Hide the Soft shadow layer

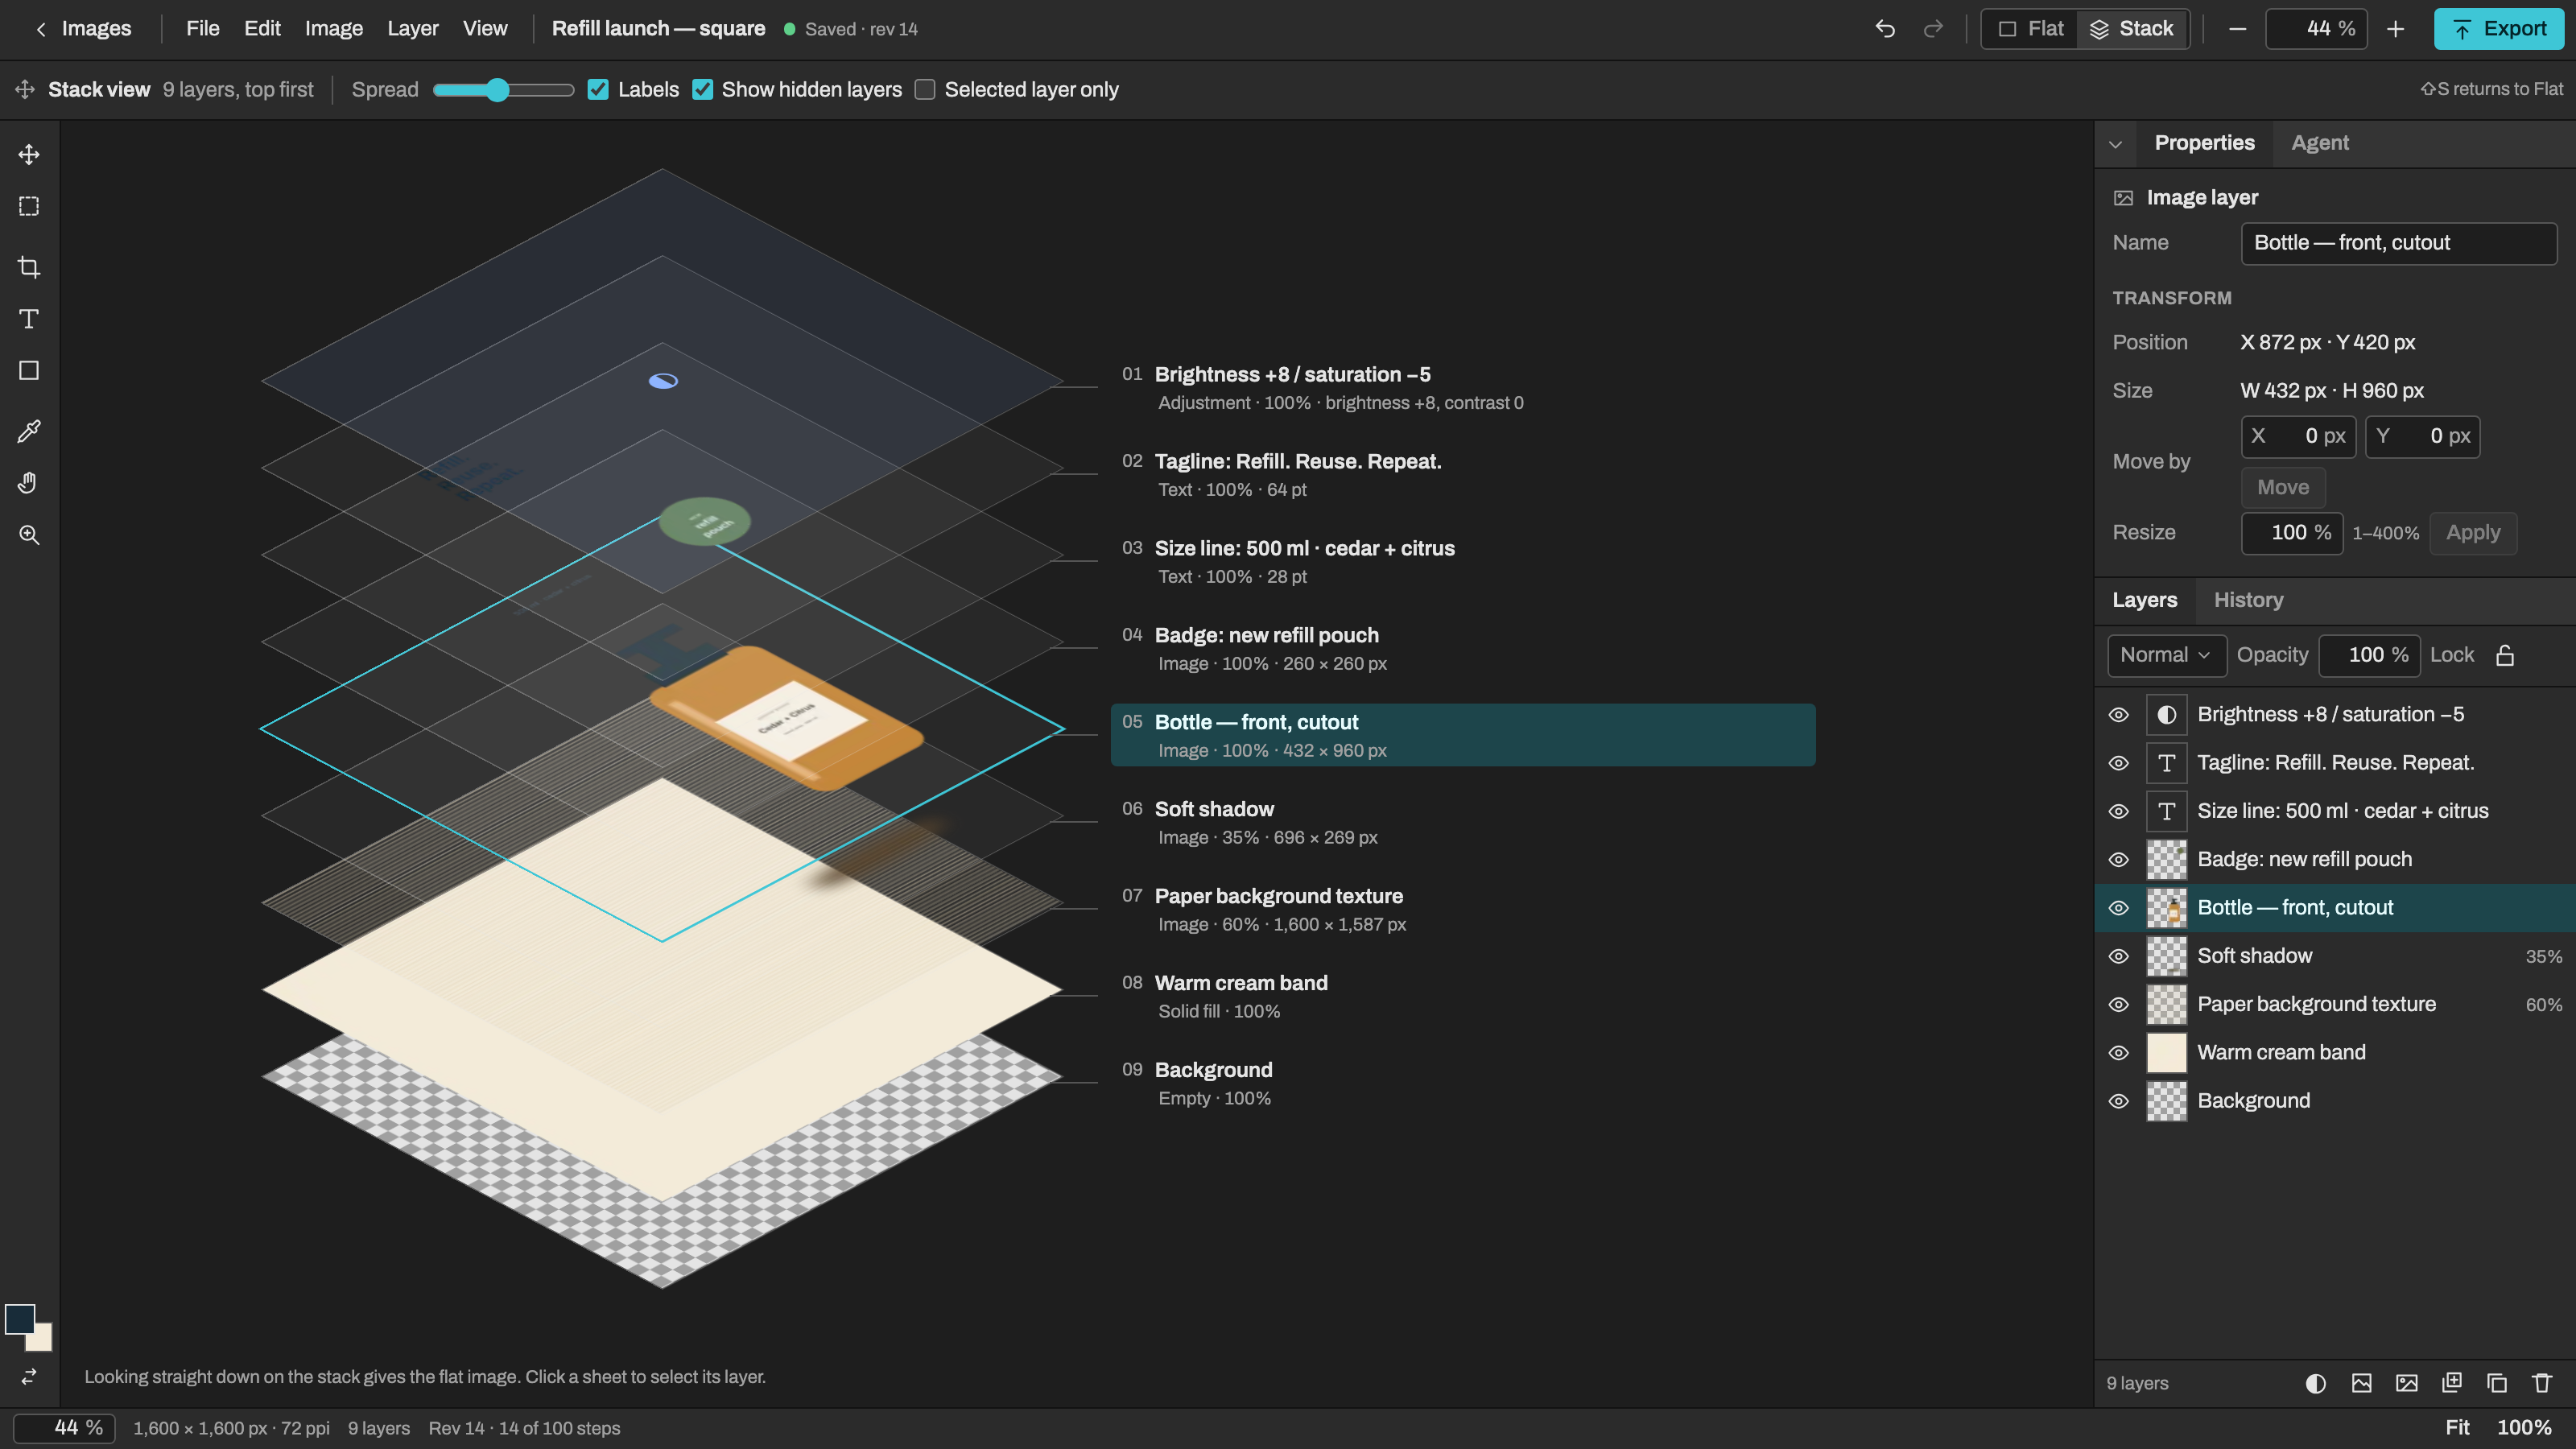tap(2119, 956)
